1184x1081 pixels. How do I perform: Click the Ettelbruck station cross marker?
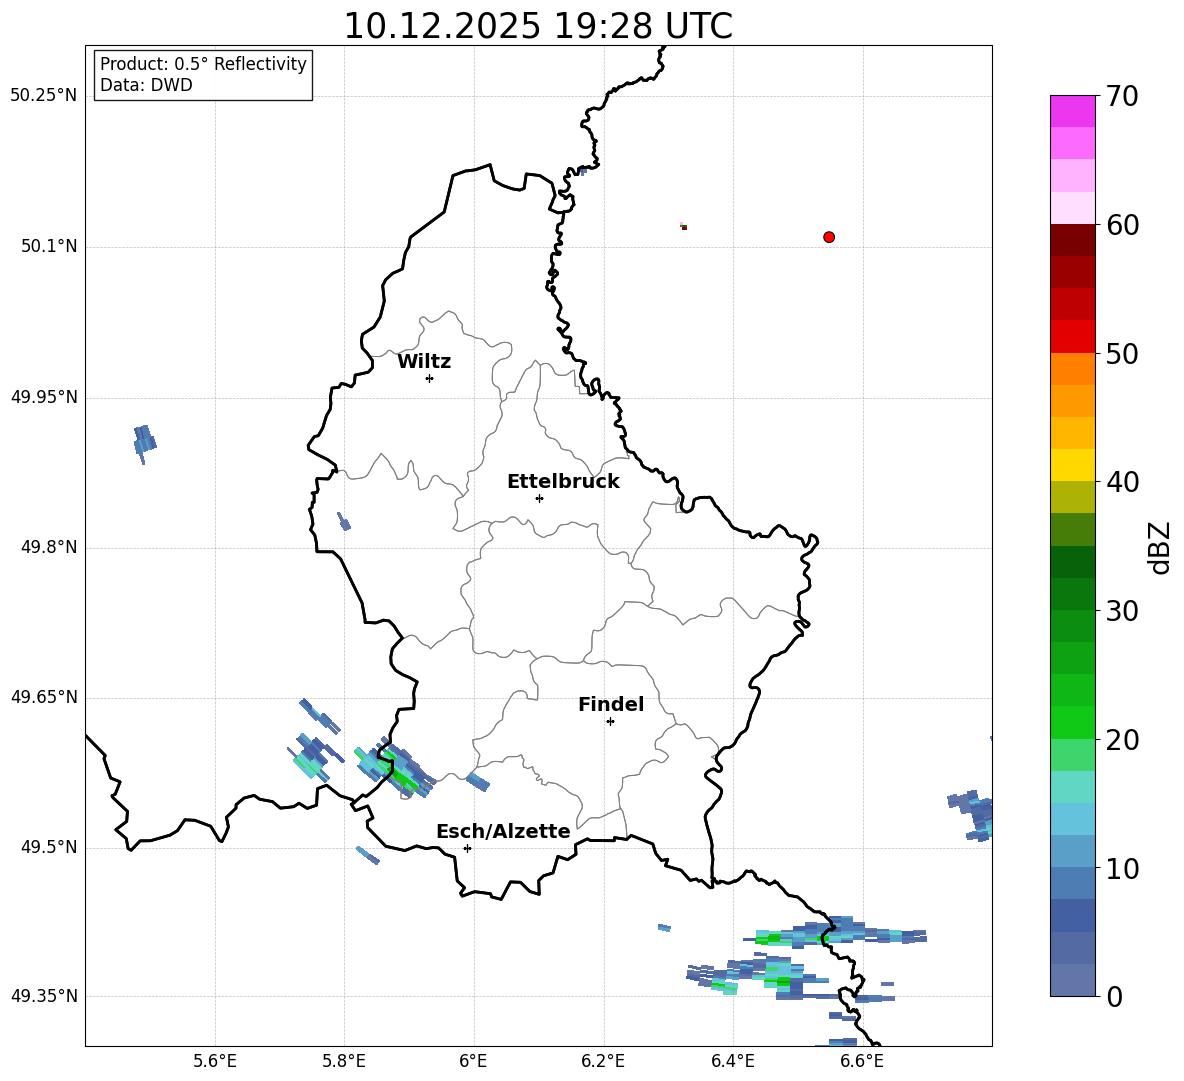pyautogui.click(x=539, y=498)
